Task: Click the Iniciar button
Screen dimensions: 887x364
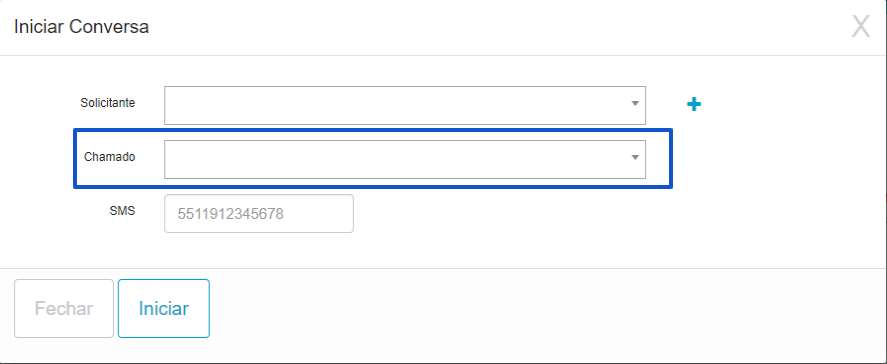Action: [x=163, y=309]
